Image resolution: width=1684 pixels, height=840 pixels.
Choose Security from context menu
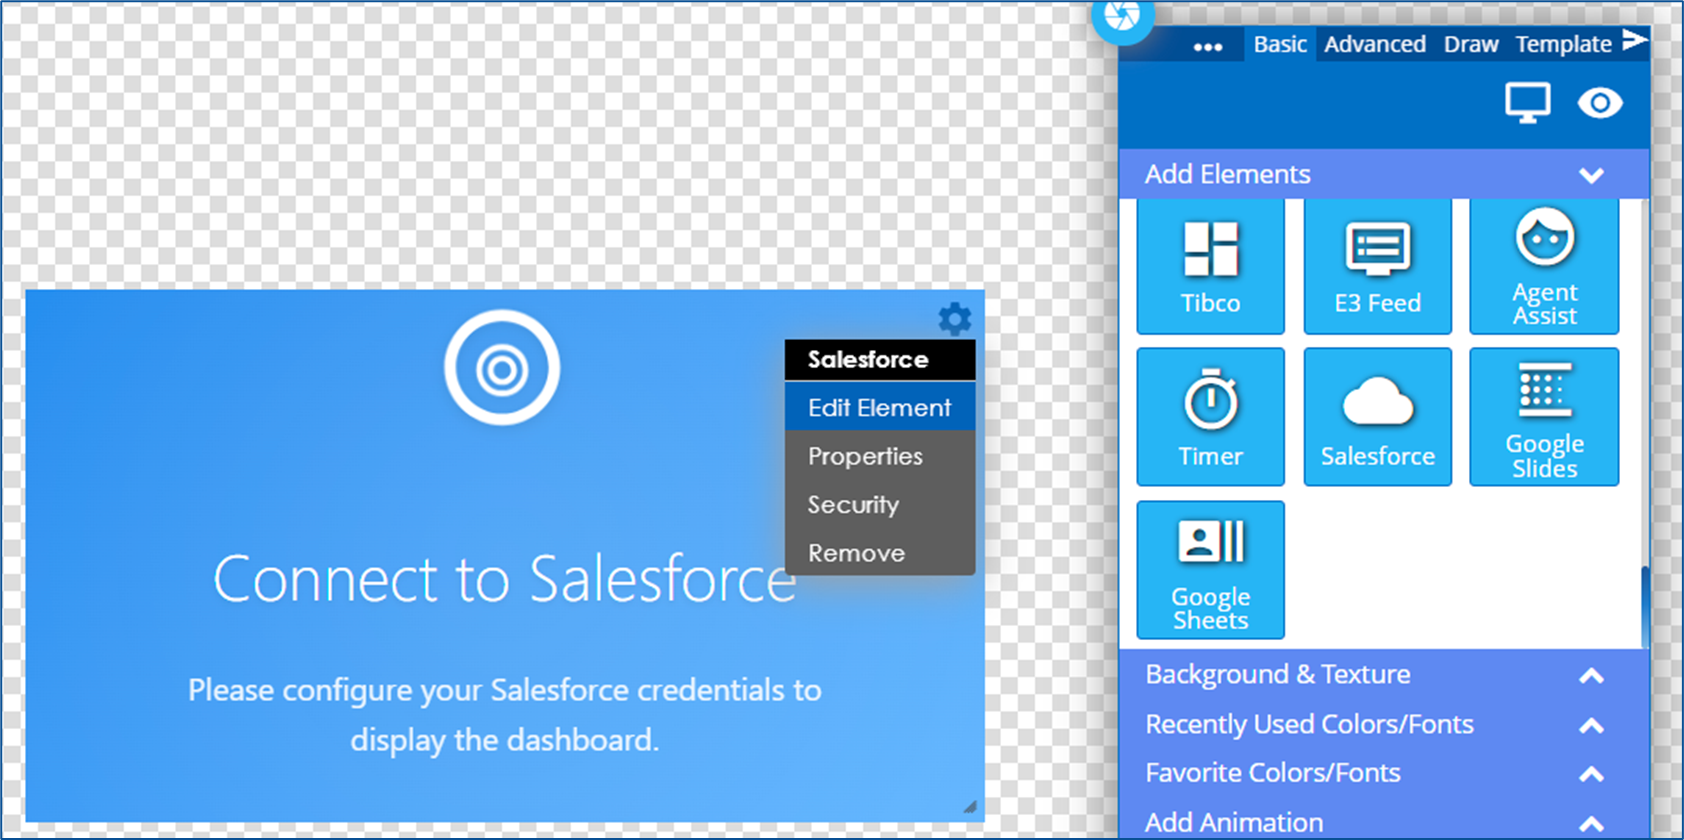pos(880,504)
